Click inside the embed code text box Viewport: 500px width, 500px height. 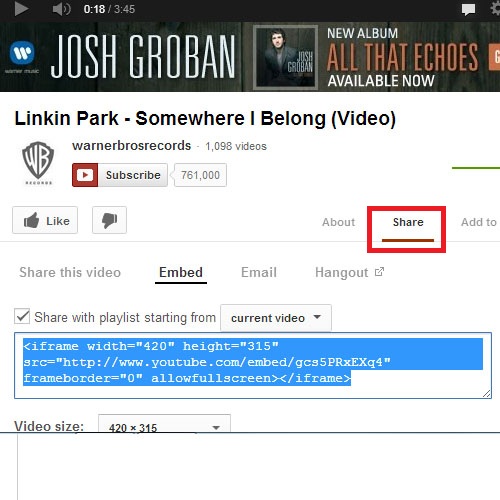(253, 365)
